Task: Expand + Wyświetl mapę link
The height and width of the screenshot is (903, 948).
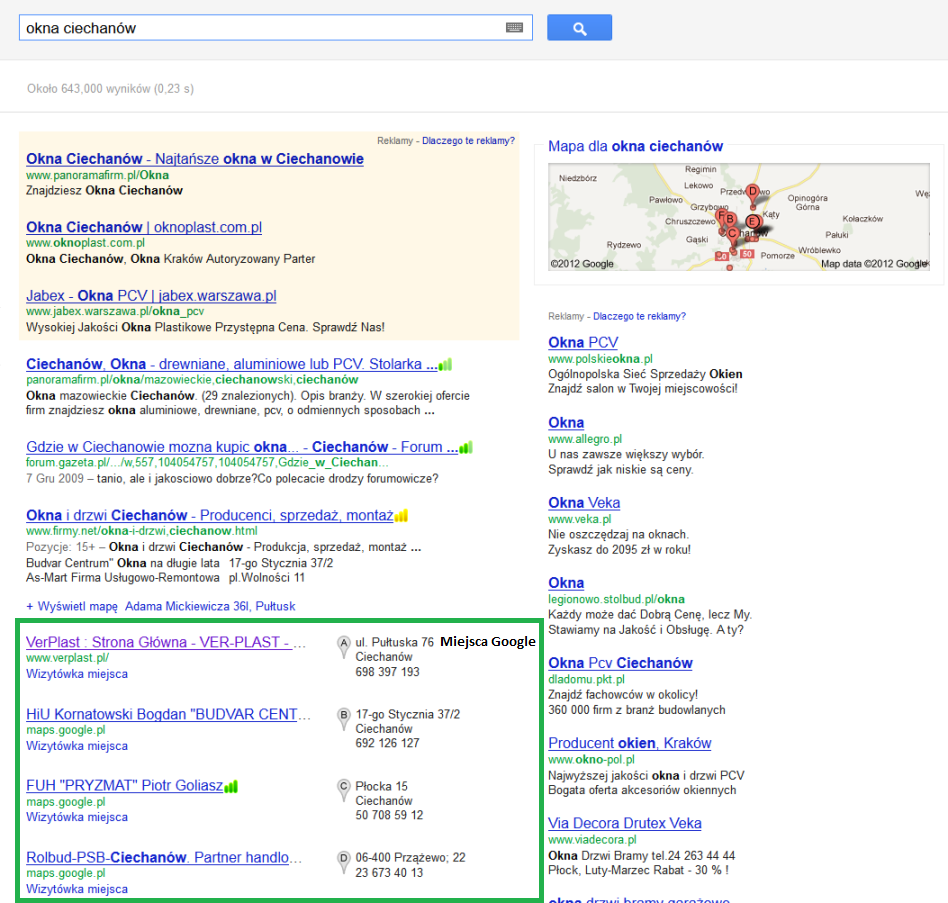Action: 72,606
